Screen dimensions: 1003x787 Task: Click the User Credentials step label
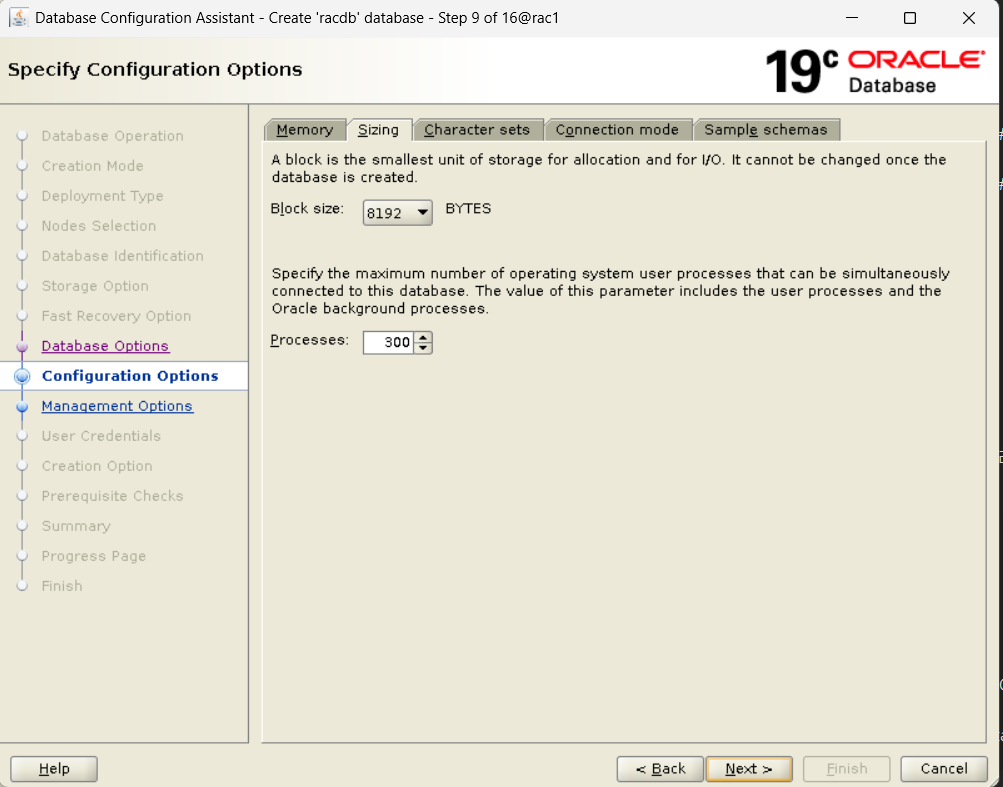(101, 436)
